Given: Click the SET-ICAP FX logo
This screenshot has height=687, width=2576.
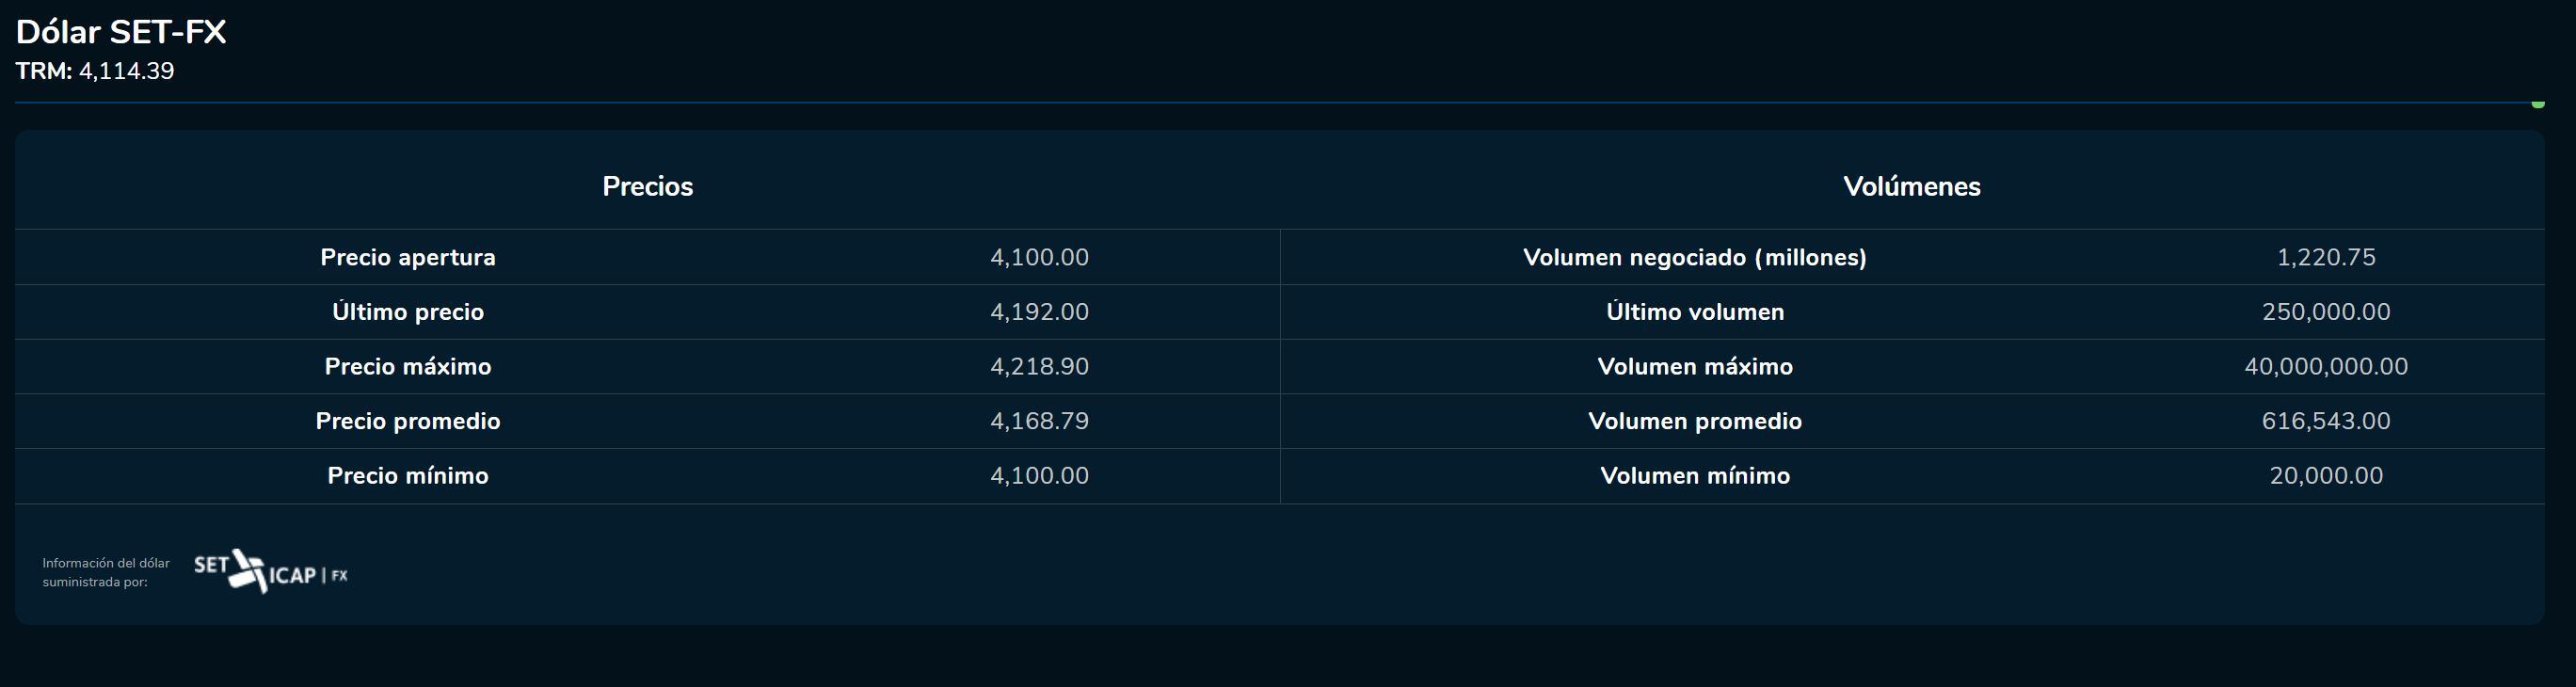Looking at the screenshot, I should point(270,571).
